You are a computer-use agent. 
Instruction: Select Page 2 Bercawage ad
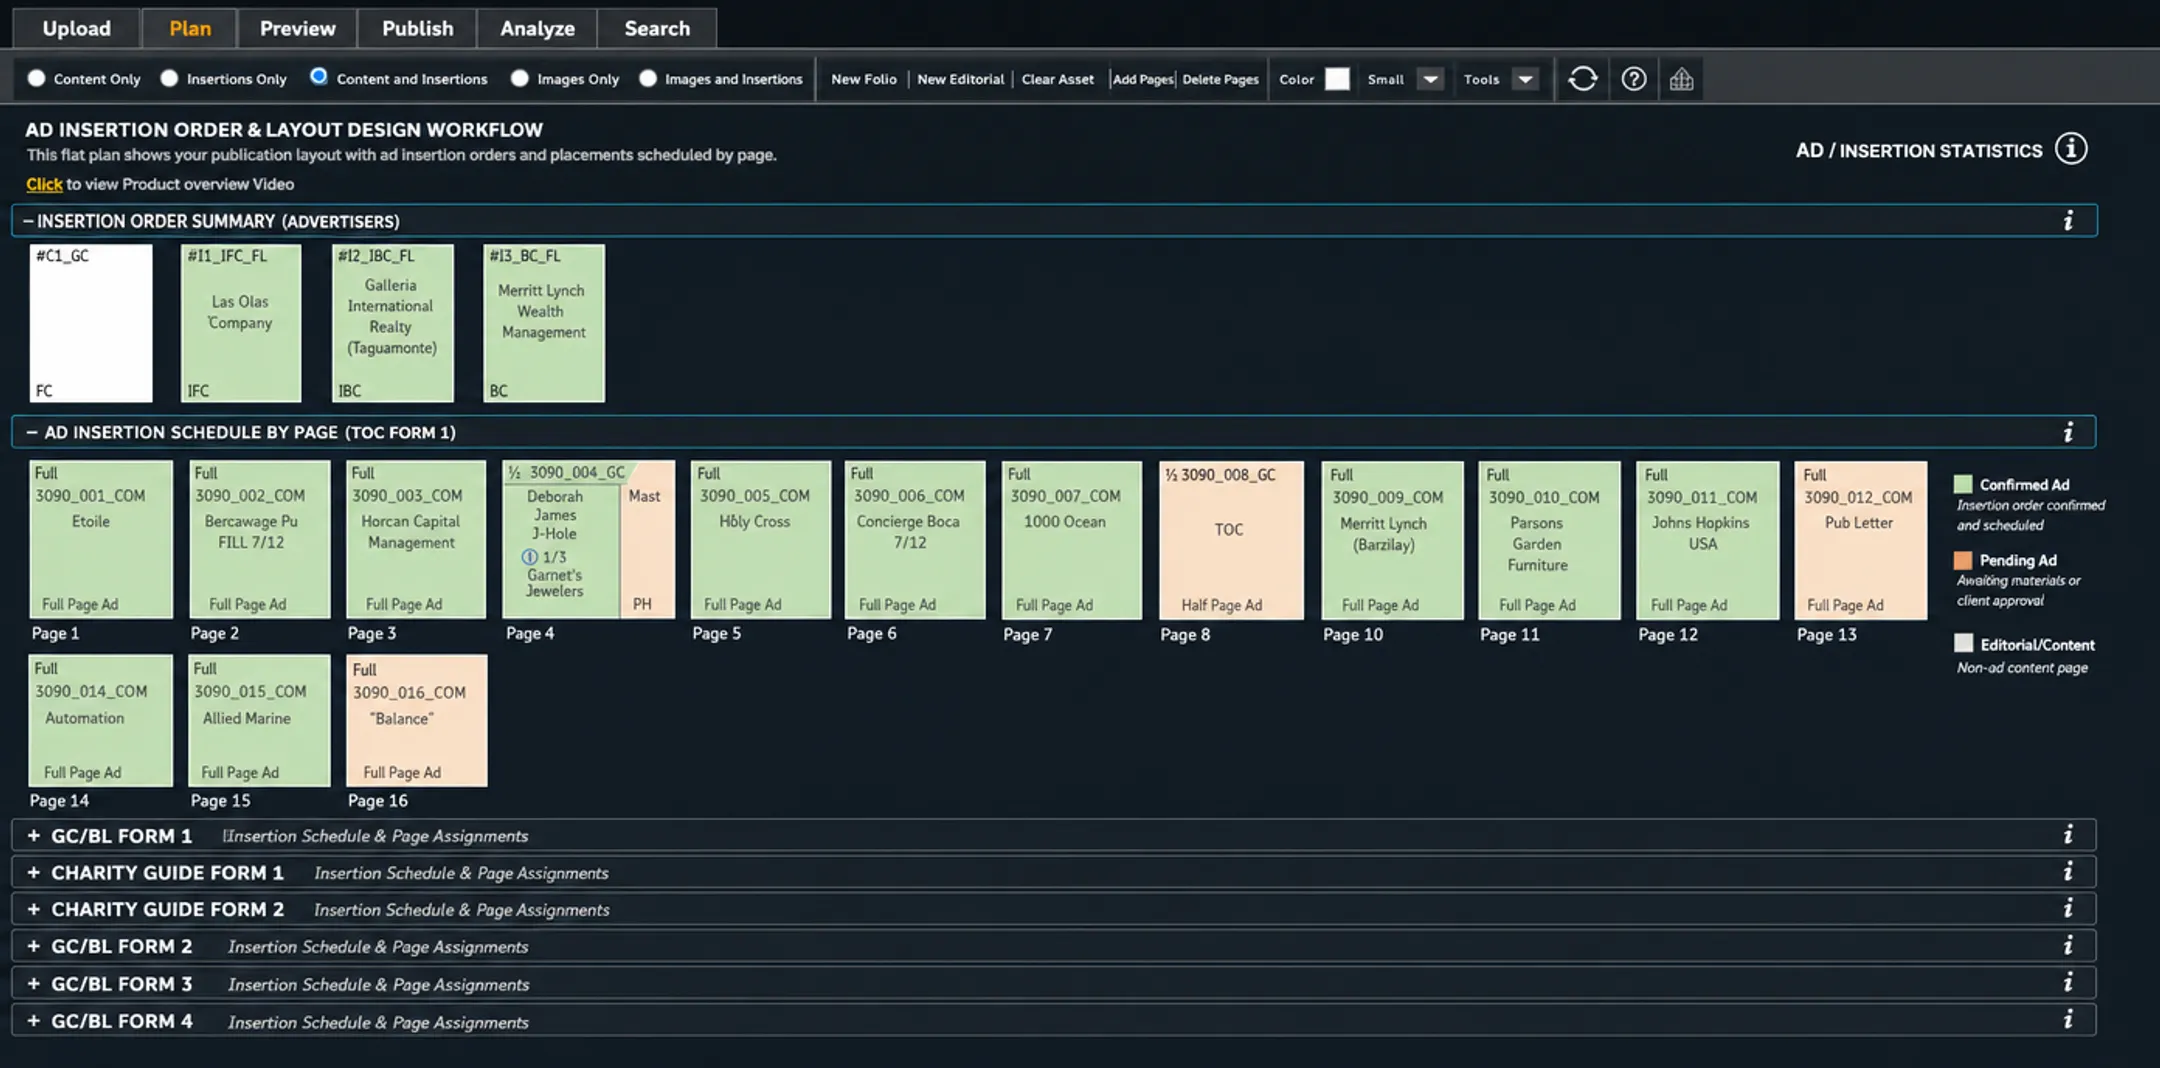tap(259, 539)
